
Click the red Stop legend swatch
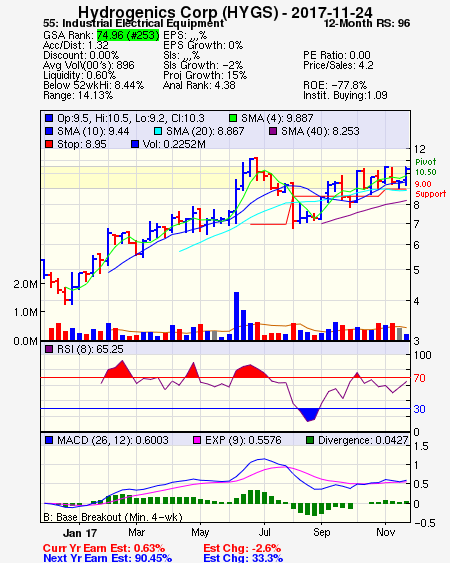[49, 144]
